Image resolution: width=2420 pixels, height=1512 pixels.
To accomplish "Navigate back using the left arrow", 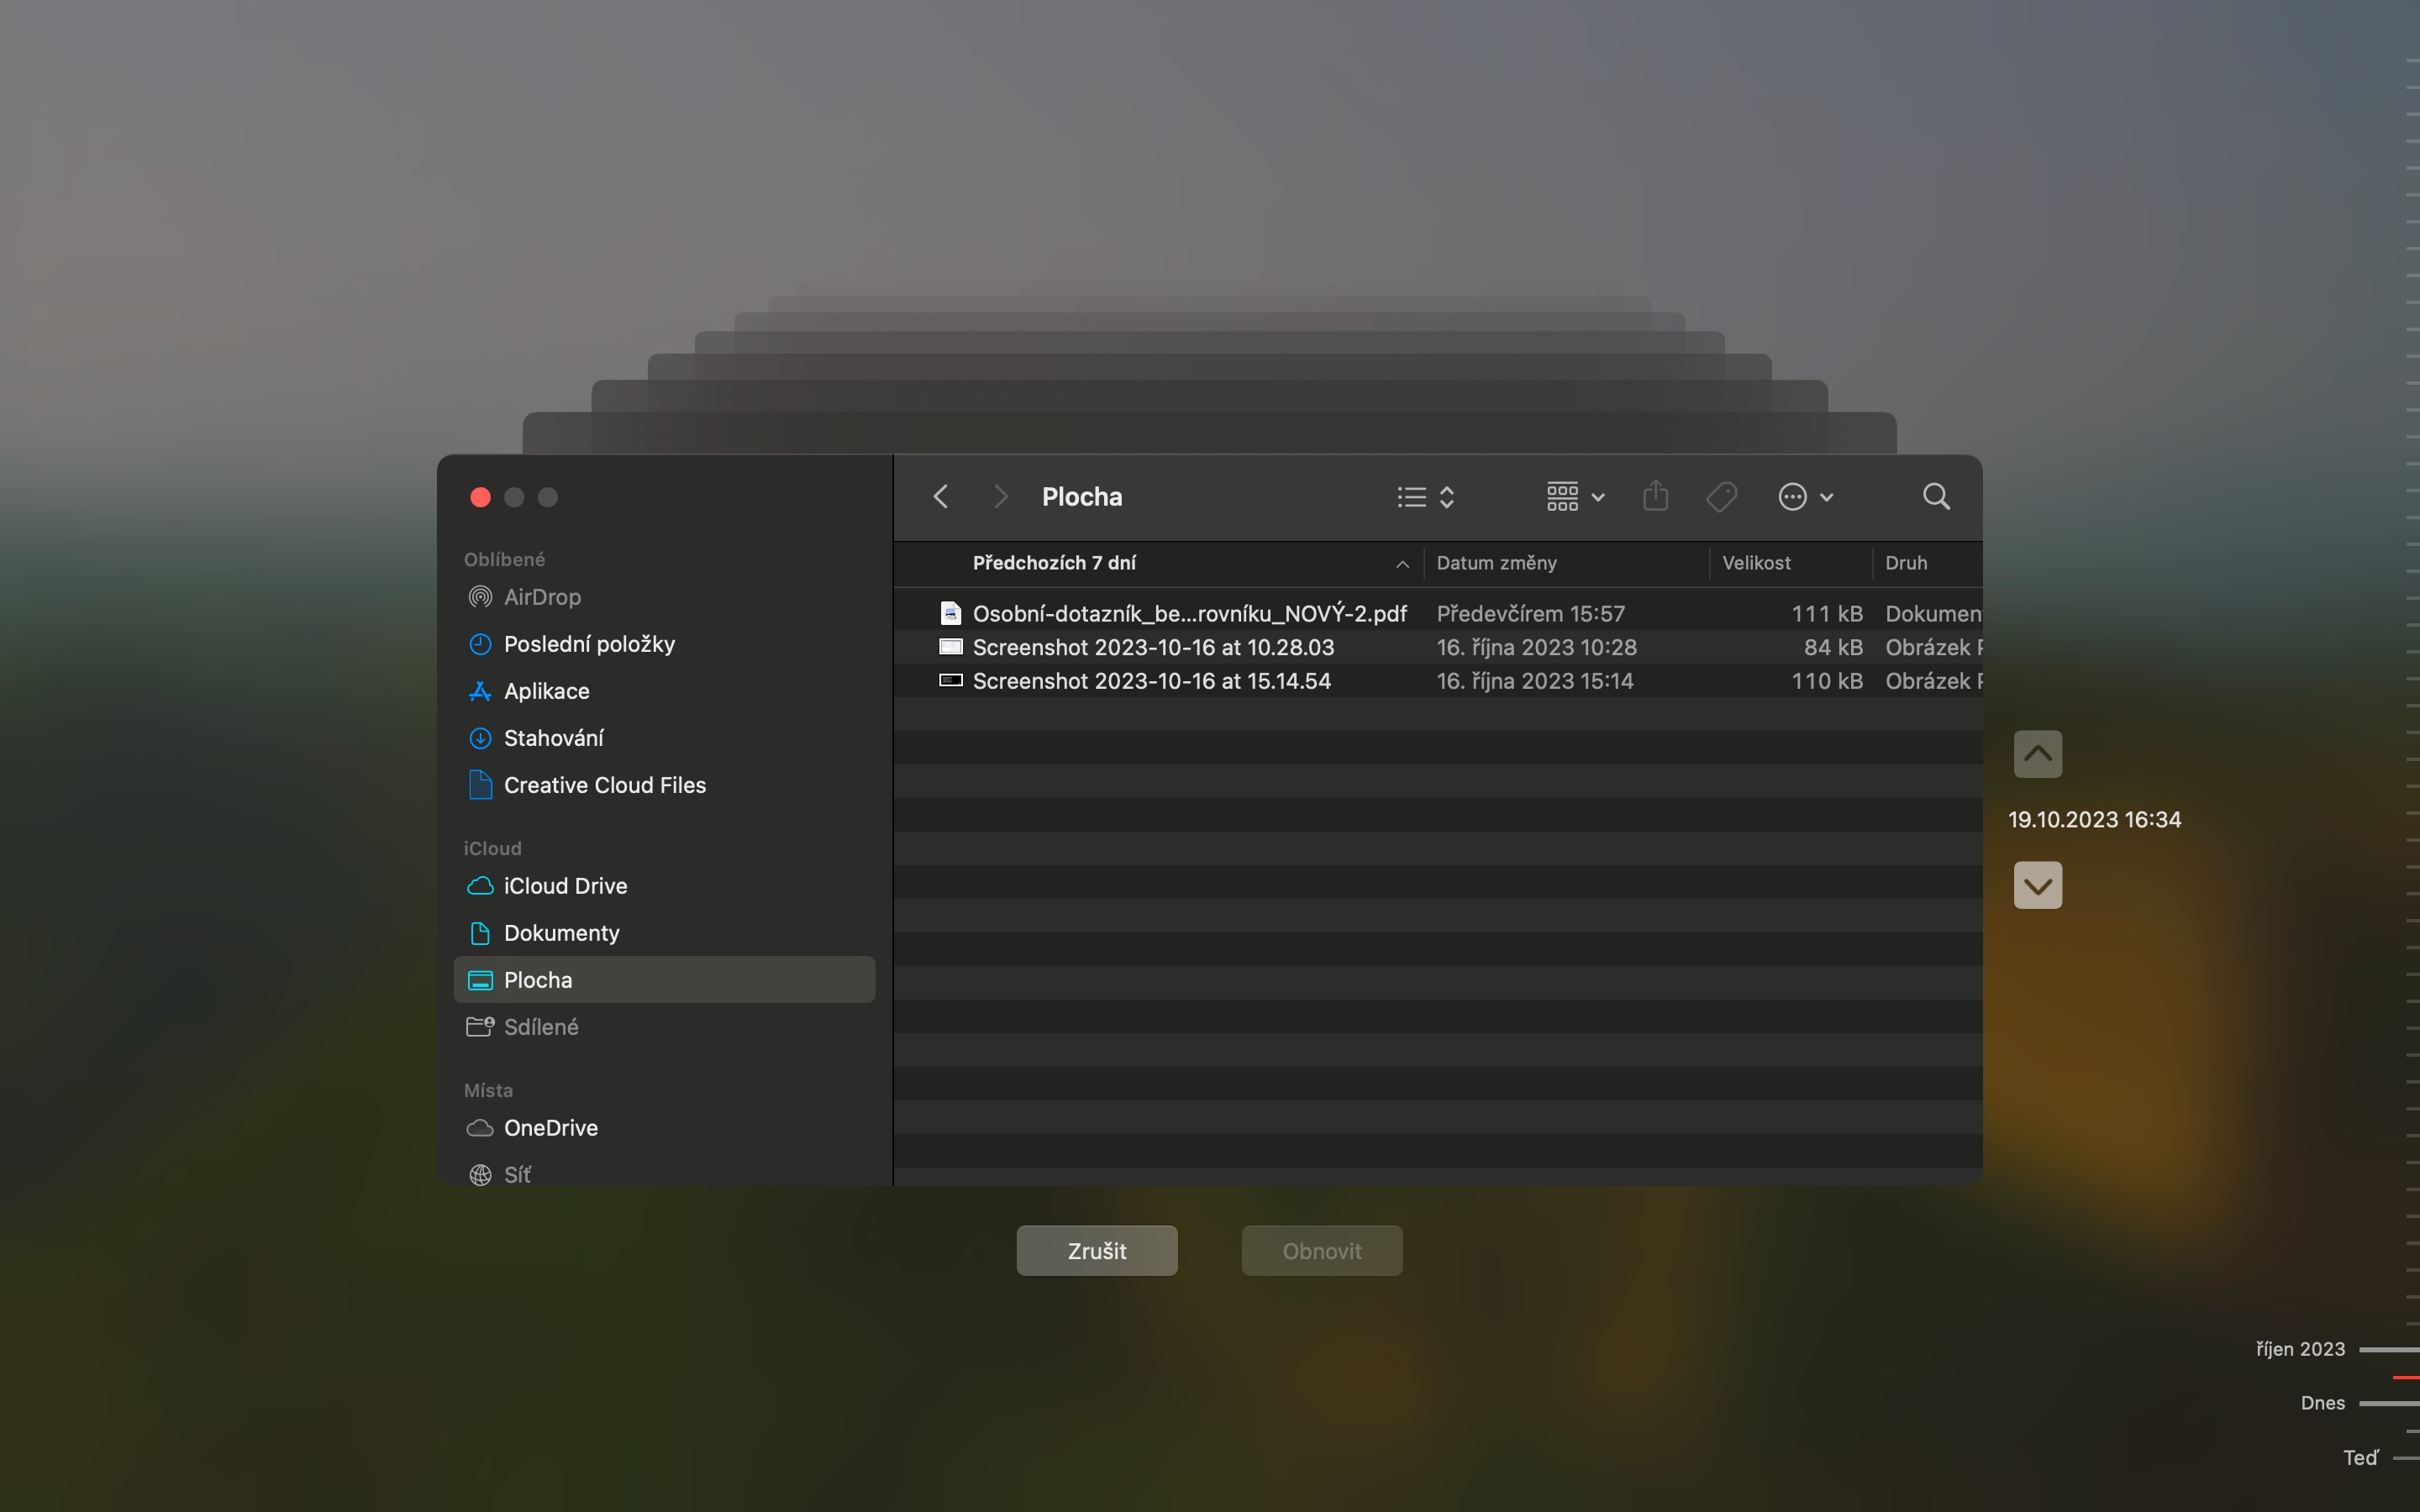I will click(939, 496).
